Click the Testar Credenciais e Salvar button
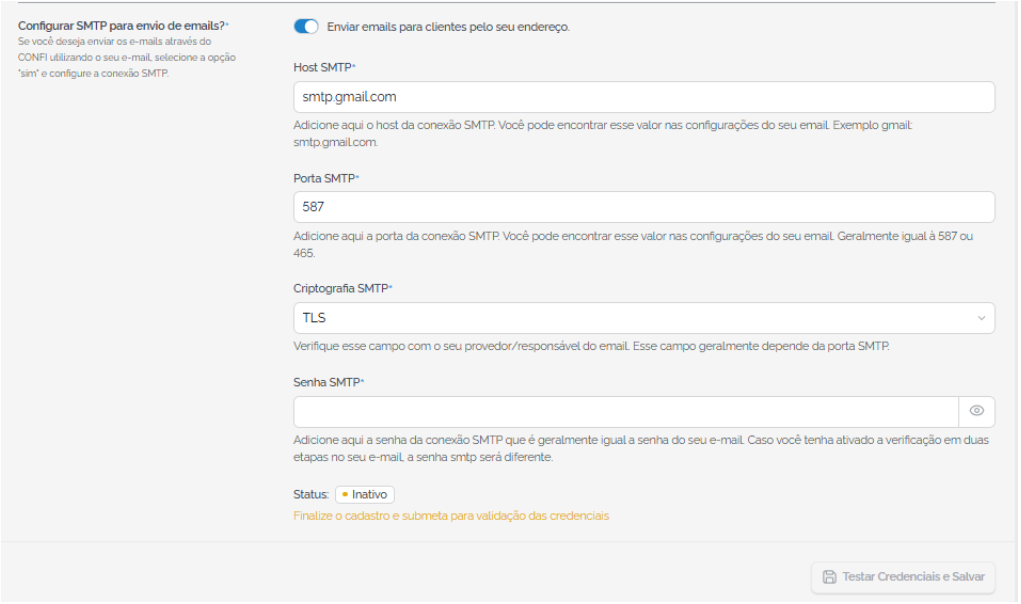1021x604 pixels. point(902,577)
